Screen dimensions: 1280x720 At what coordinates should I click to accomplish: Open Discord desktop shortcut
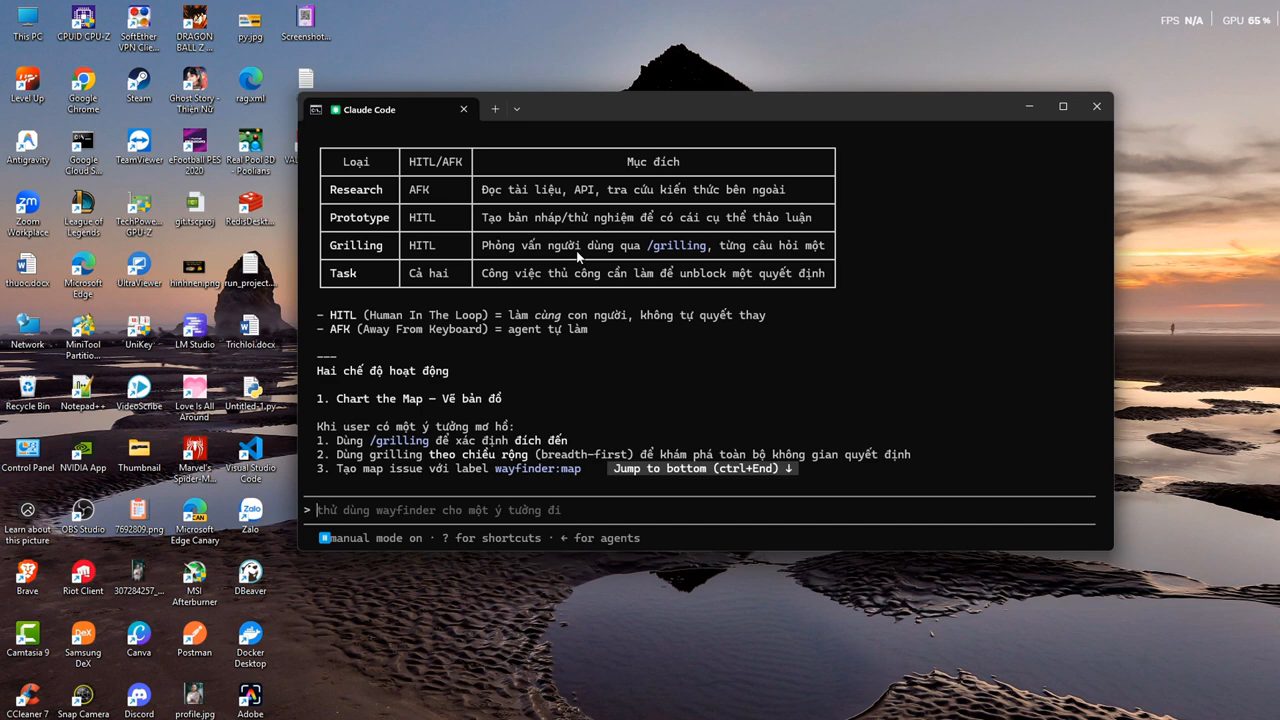pyautogui.click(x=139, y=702)
